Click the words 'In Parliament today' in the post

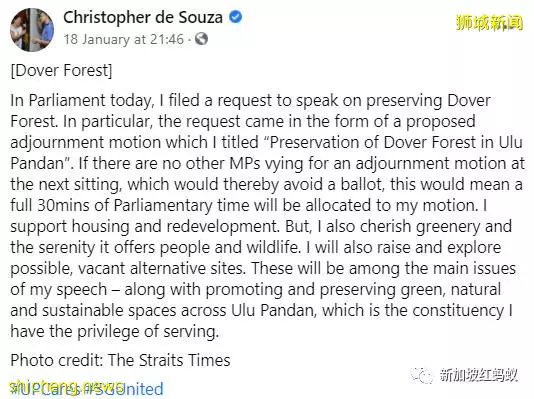pyautogui.click(x=81, y=100)
